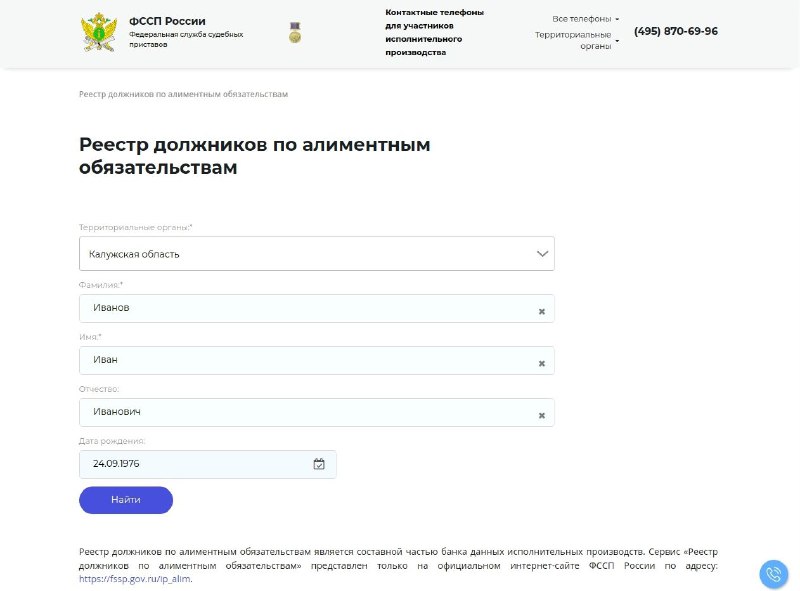Clear the Имя field with the x icon
800x591 pixels.
(x=542, y=363)
